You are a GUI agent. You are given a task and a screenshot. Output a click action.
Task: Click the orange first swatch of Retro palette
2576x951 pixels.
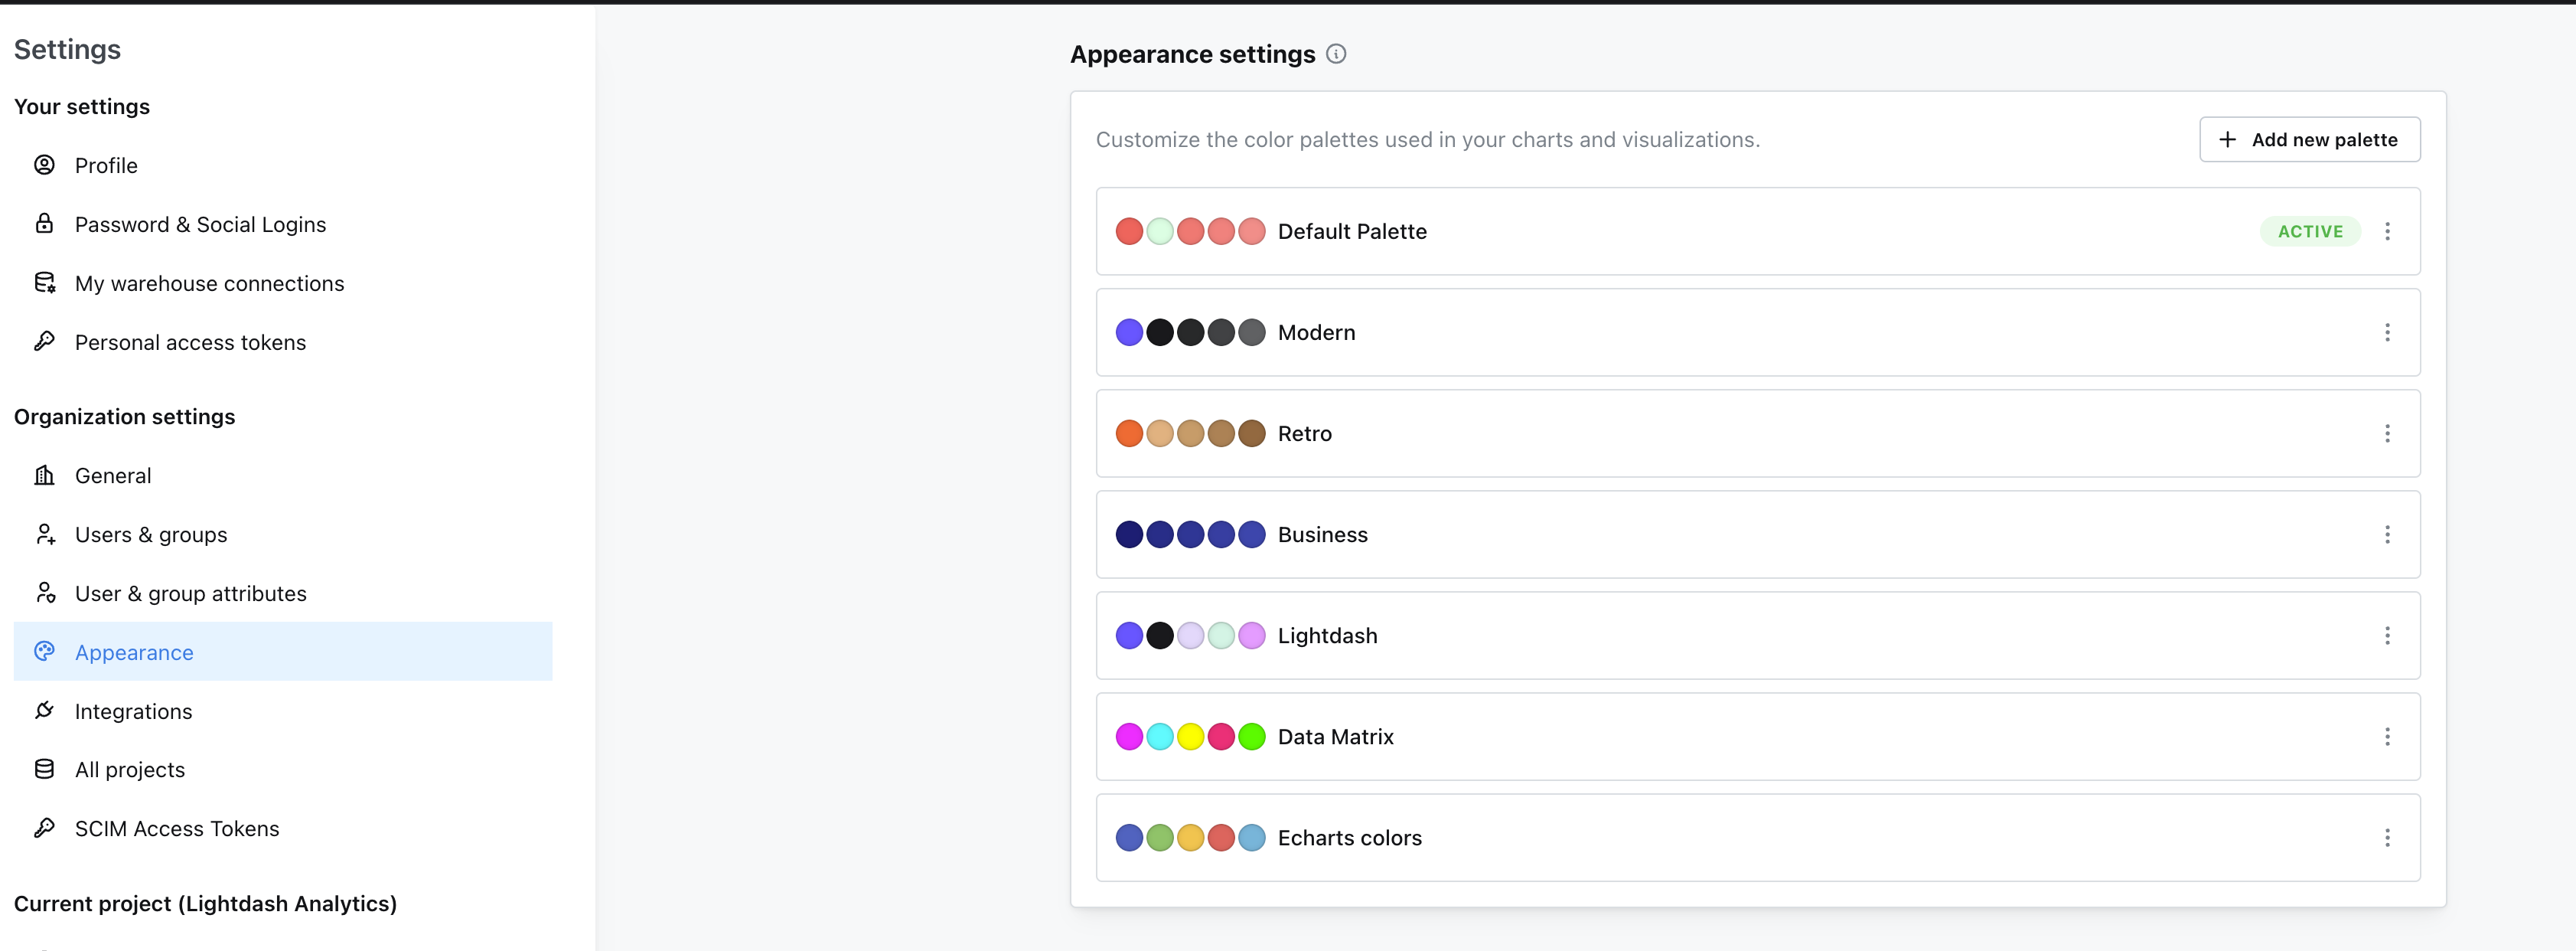click(1129, 433)
